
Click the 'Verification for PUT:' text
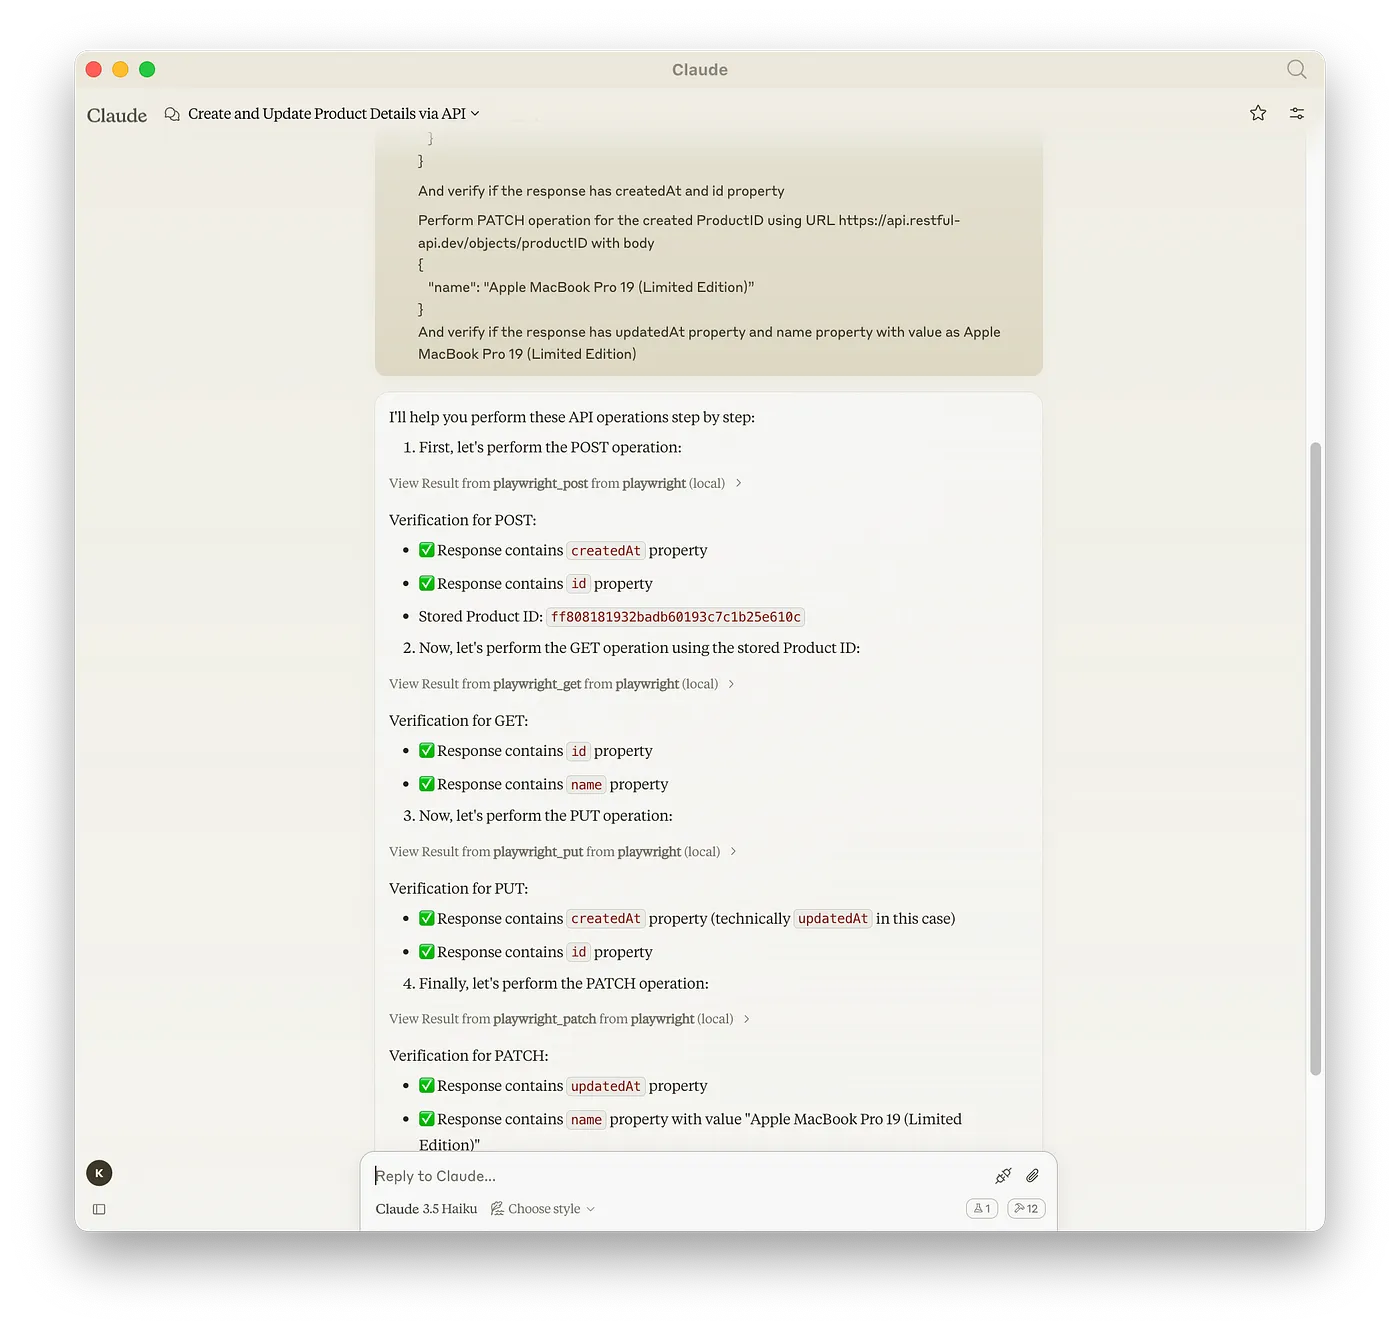coord(458,889)
